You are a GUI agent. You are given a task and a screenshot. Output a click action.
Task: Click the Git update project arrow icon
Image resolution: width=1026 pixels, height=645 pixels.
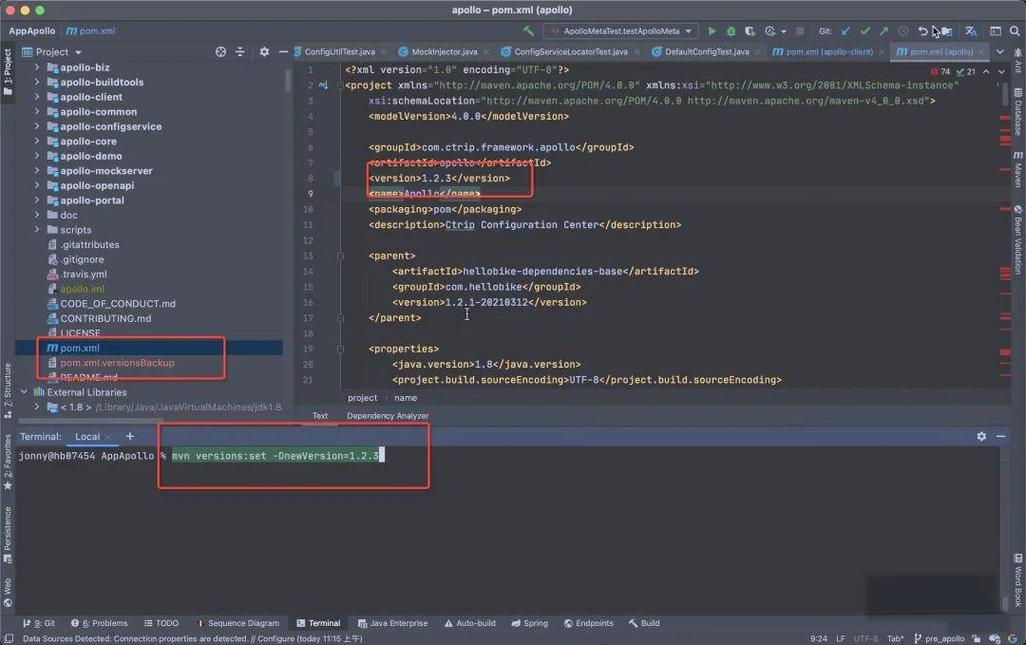pyautogui.click(x=845, y=31)
